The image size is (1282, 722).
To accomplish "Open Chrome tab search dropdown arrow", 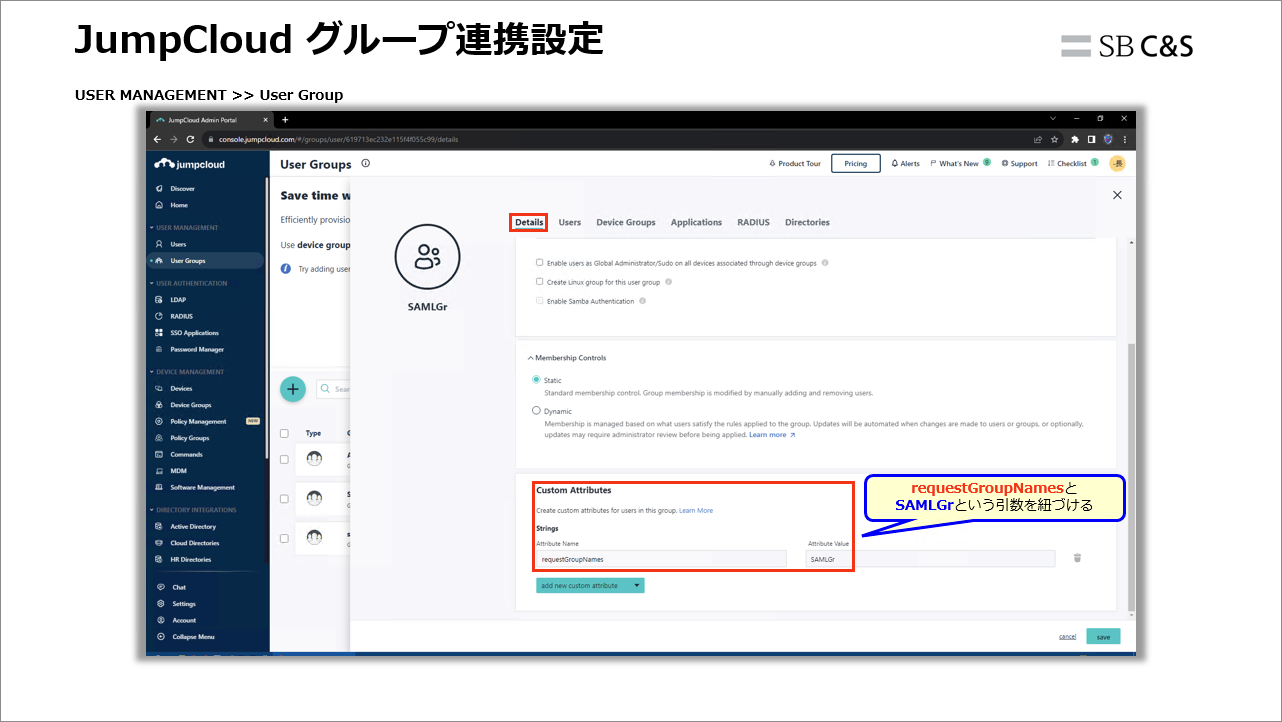I will click(x=1052, y=119).
